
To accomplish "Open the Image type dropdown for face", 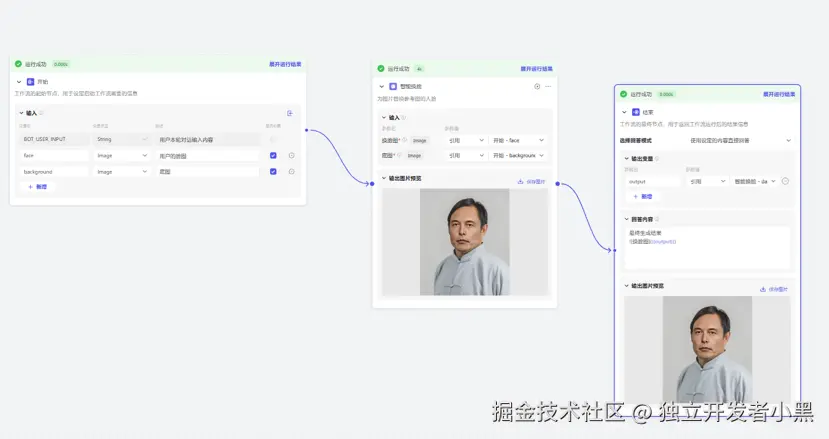I will click(120, 155).
